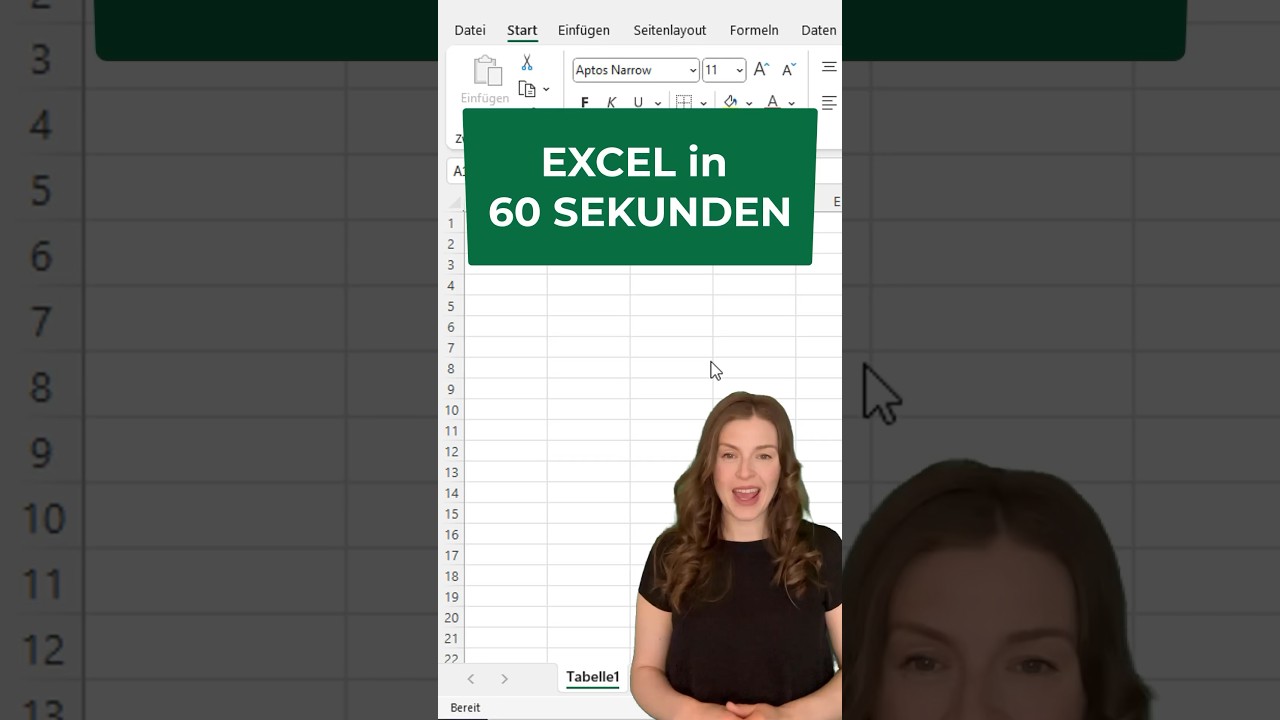Viewport: 1280px width, 720px height.
Task: Select cell A14 in the worksheet
Action: [x=506, y=493]
